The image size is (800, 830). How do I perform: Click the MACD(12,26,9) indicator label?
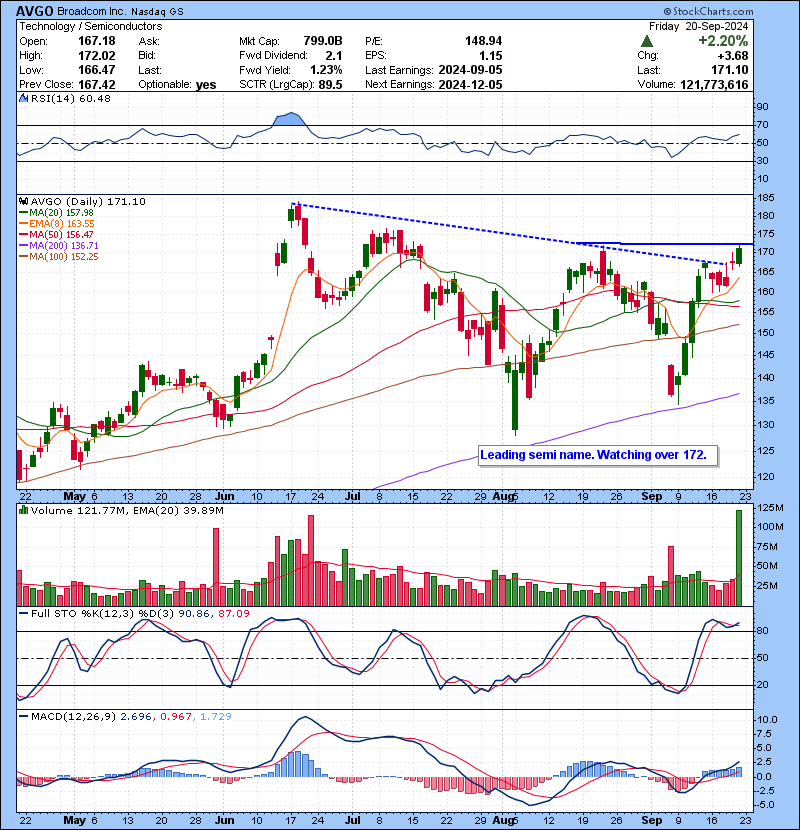tap(73, 717)
